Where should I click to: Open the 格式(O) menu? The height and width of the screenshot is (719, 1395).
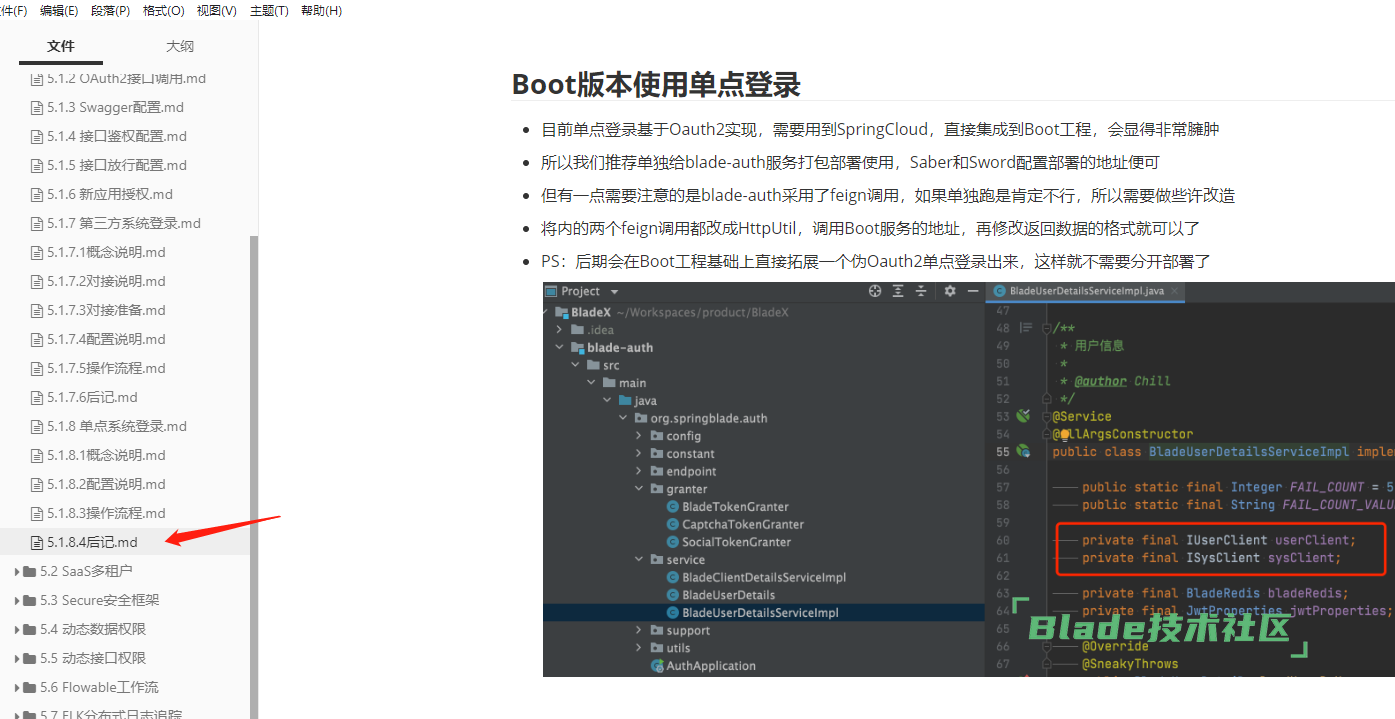click(164, 10)
